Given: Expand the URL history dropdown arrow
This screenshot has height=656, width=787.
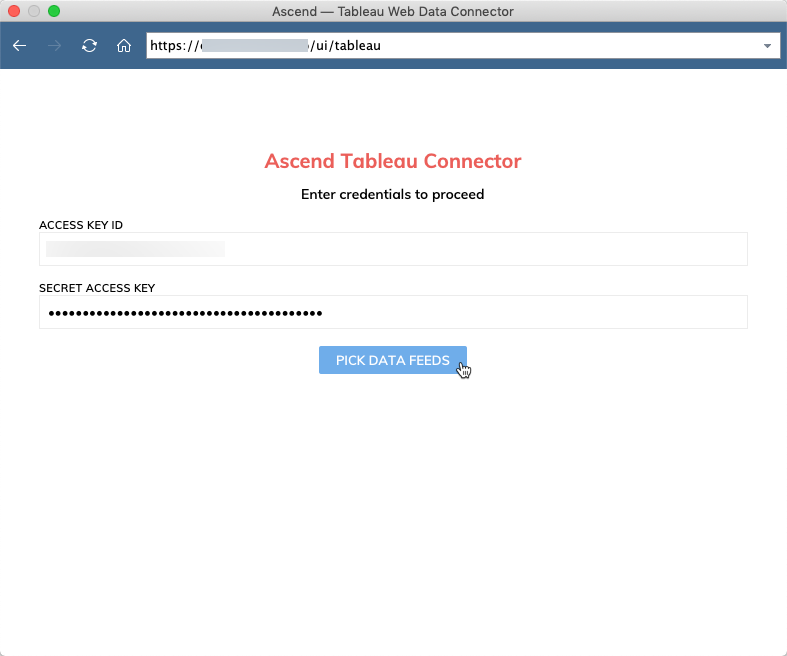Looking at the screenshot, I should point(767,46).
